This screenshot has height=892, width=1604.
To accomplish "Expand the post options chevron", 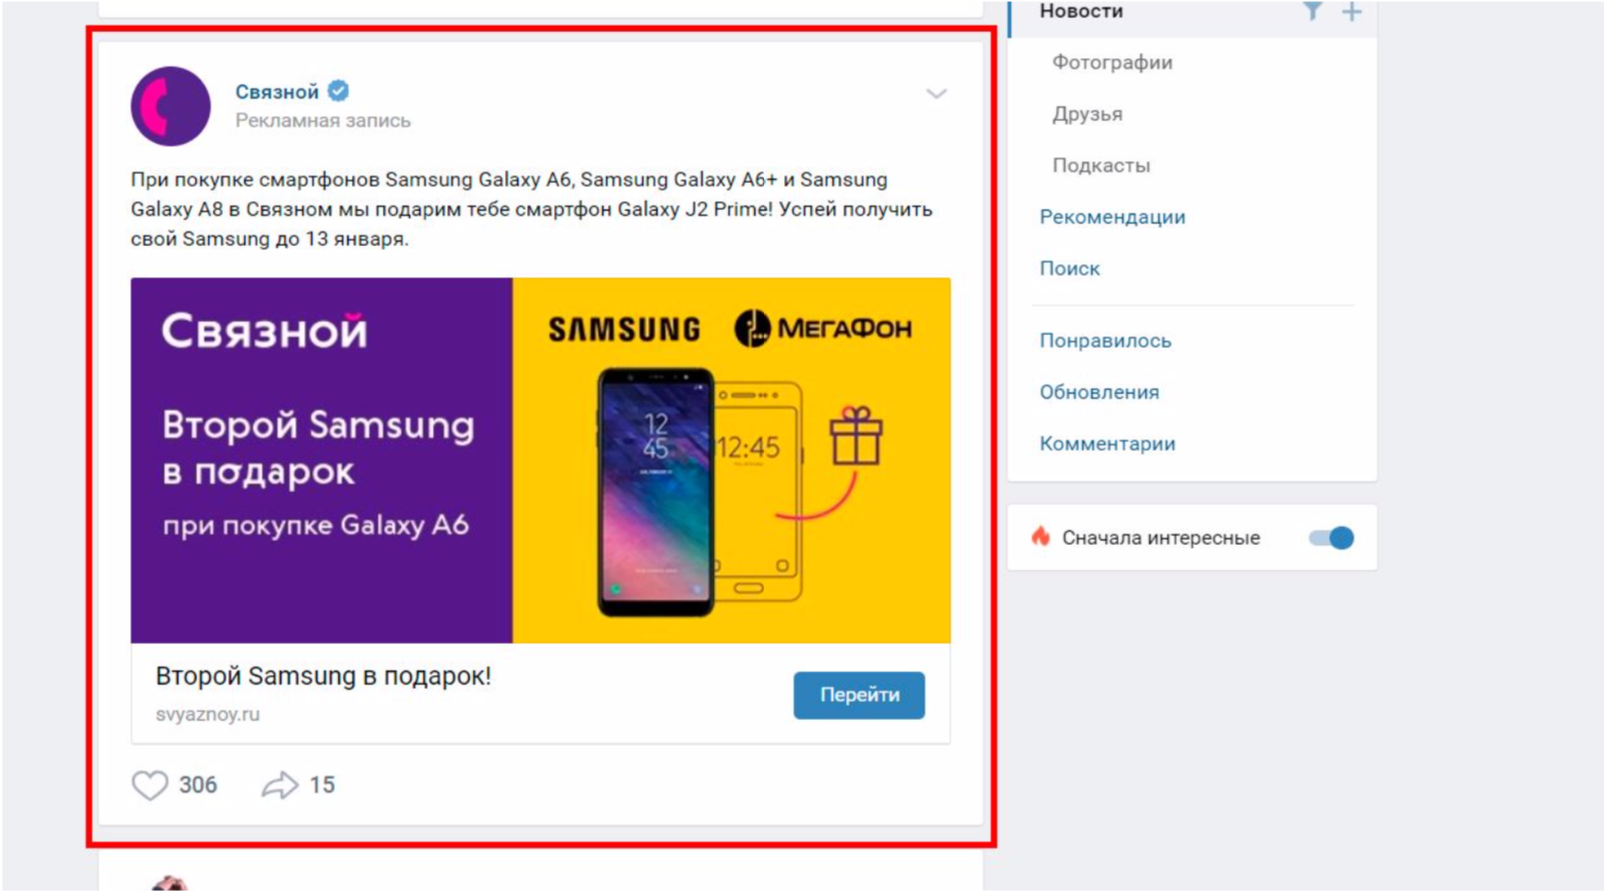I will (936, 94).
